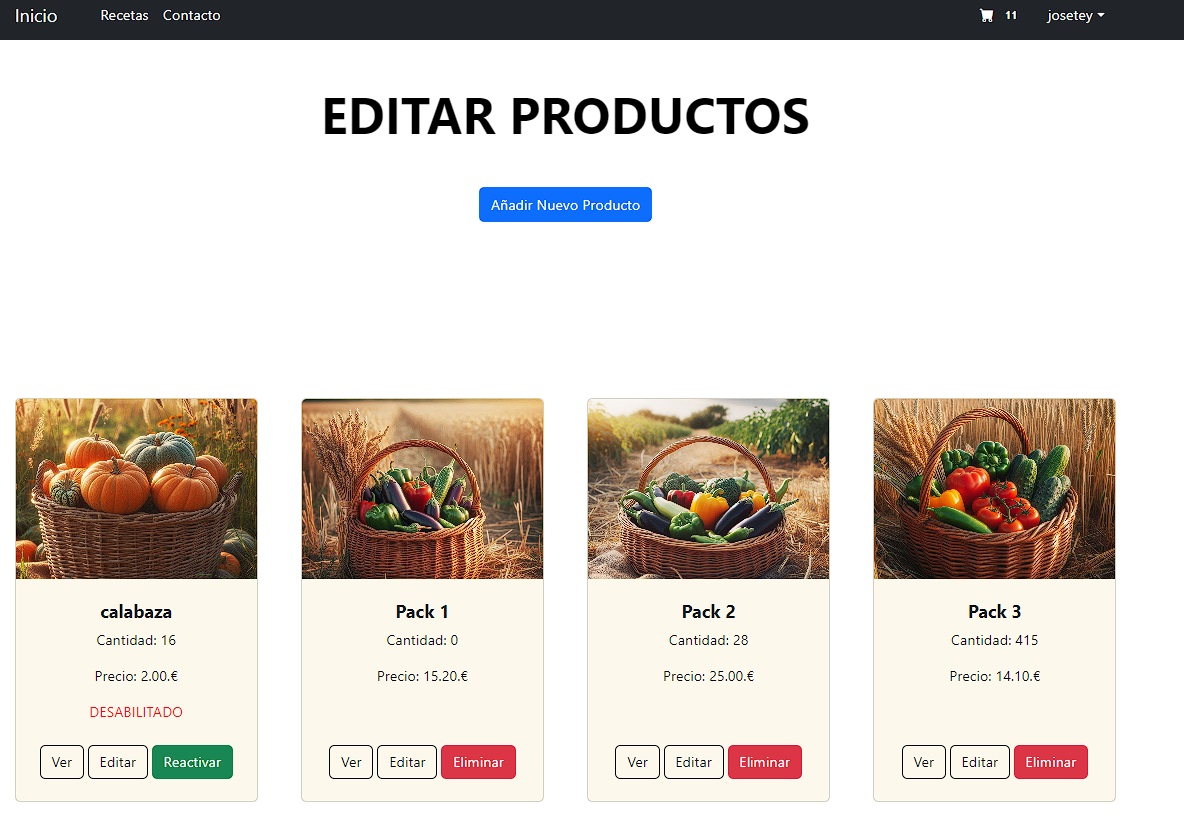The height and width of the screenshot is (830, 1184).
Task: Edit the Pack 2 product
Action: coord(693,762)
